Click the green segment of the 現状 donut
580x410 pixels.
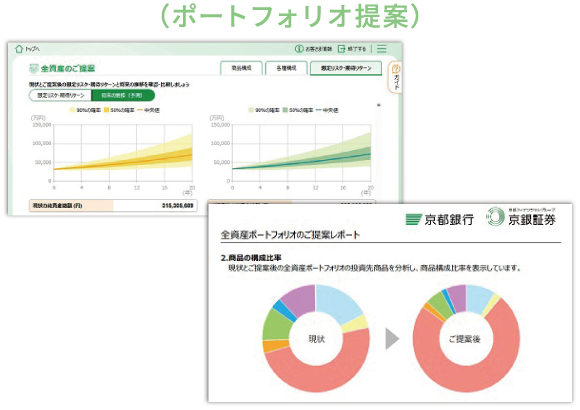pyautogui.click(x=277, y=326)
